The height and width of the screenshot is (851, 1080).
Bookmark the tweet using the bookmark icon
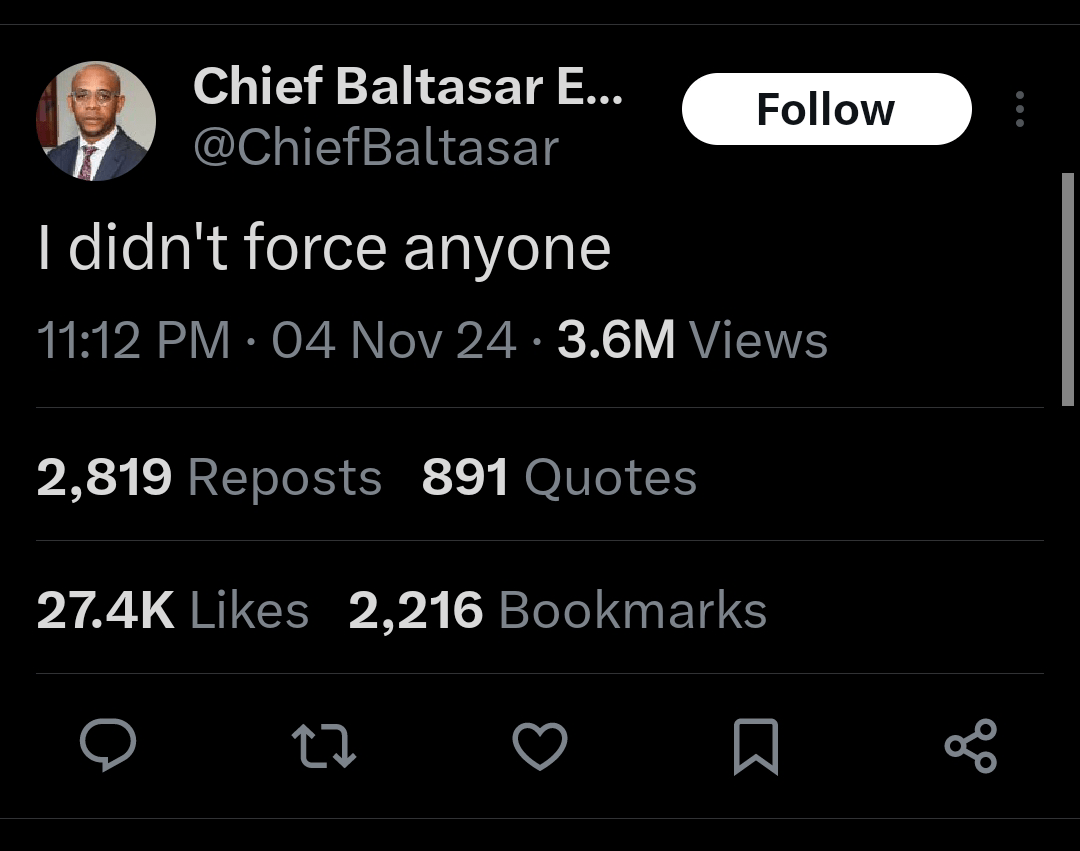click(756, 746)
